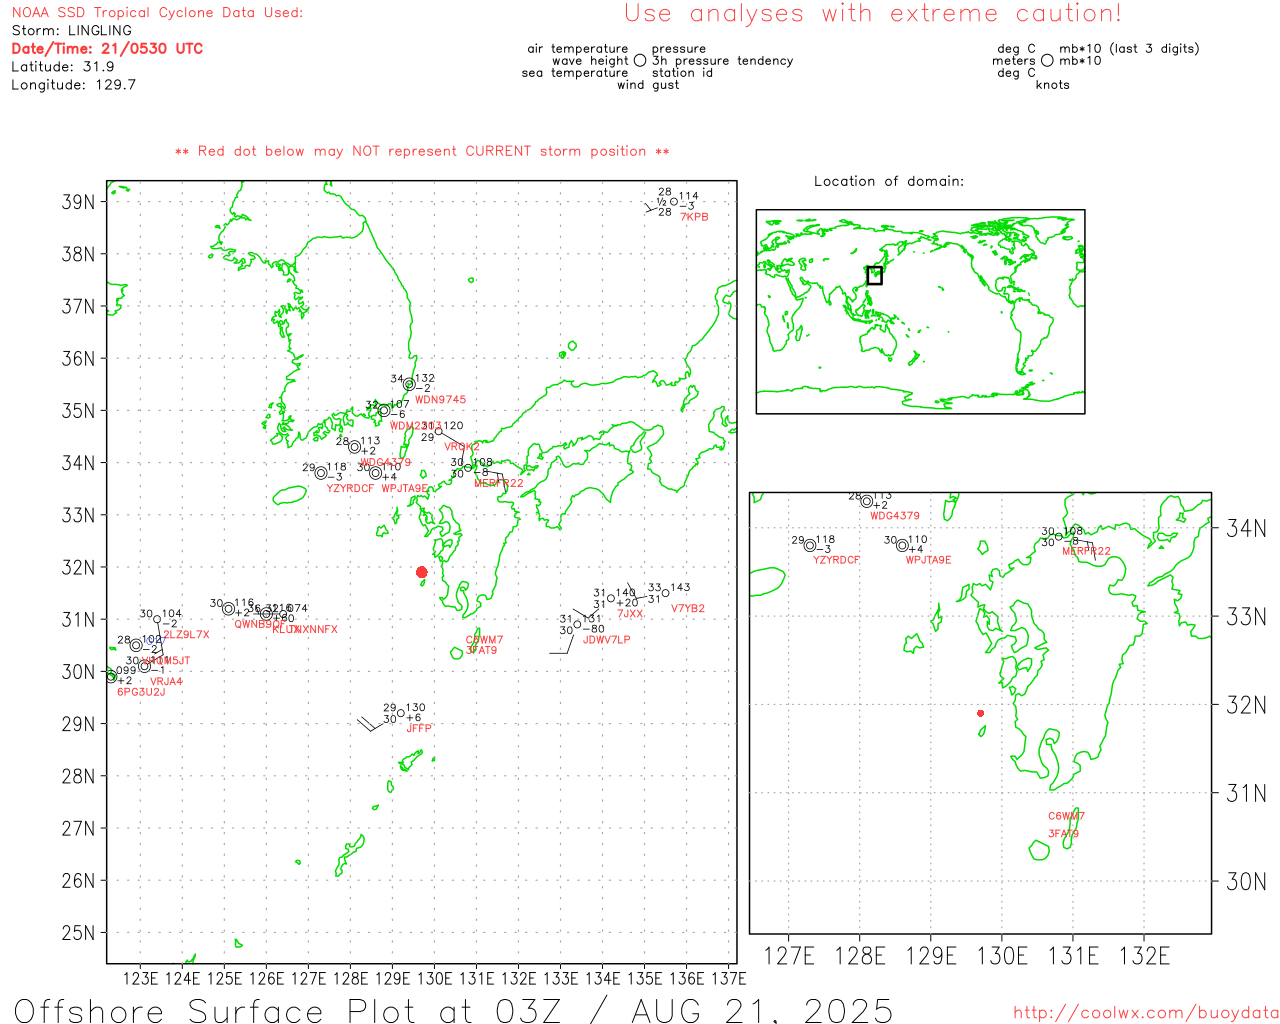Select WPJTA9E label in the zoomed inset
The height and width of the screenshot is (1024, 1280).
click(x=928, y=560)
